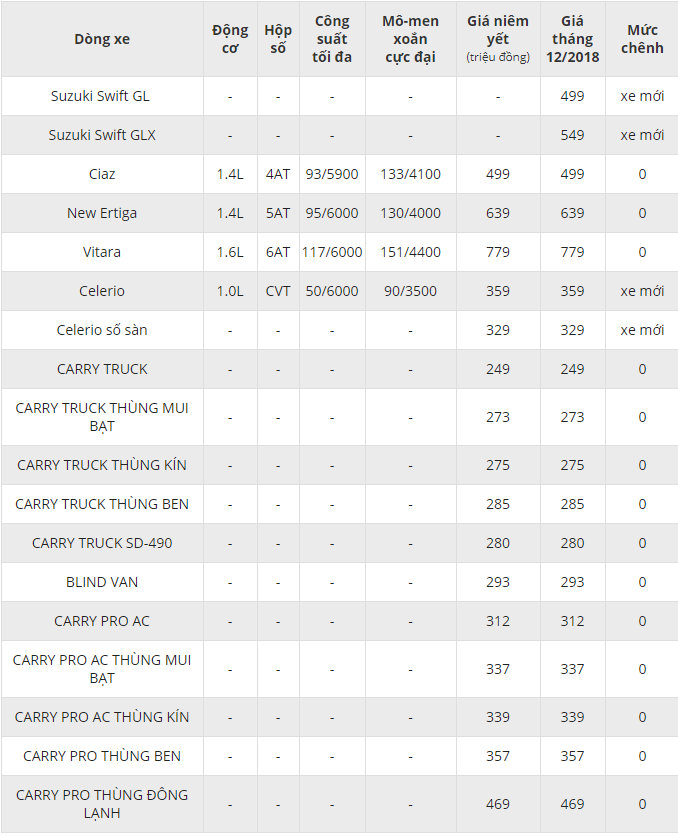Click the 'Mức chênh' header cell
The width and height of the screenshot is (678, 837).
642,39
